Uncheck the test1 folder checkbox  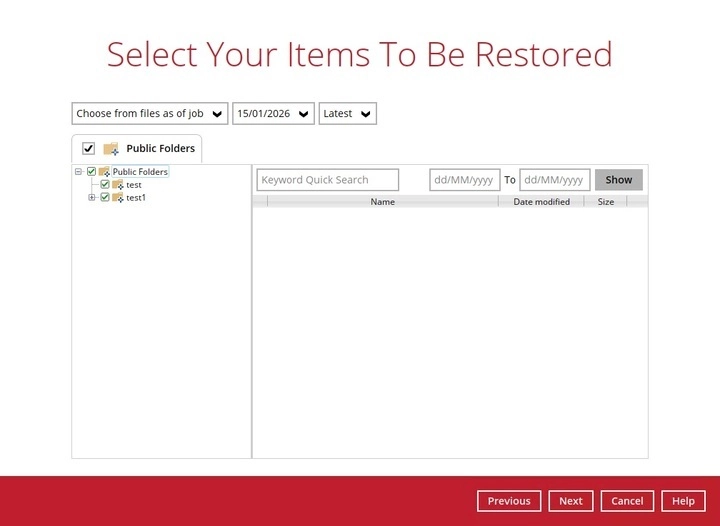[105, 197]
